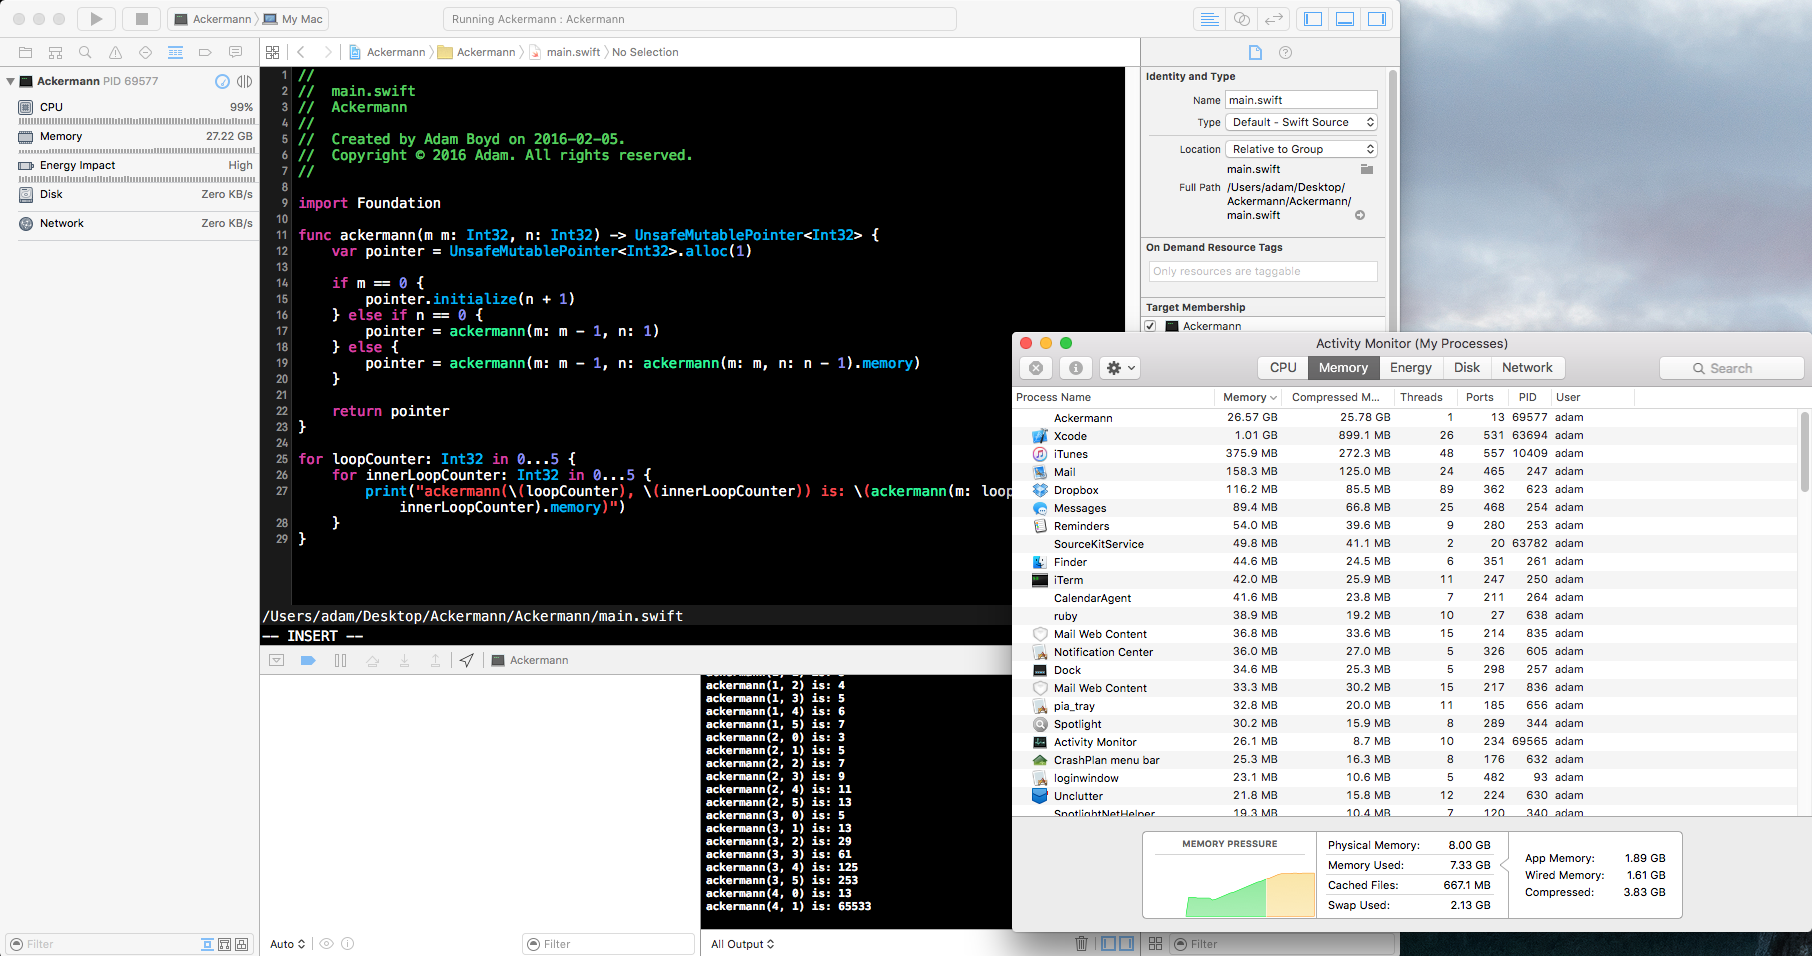The image size is (1812, 956).
Task: Click the Run button in Xcode toolbar
Action: pos(96,19)
